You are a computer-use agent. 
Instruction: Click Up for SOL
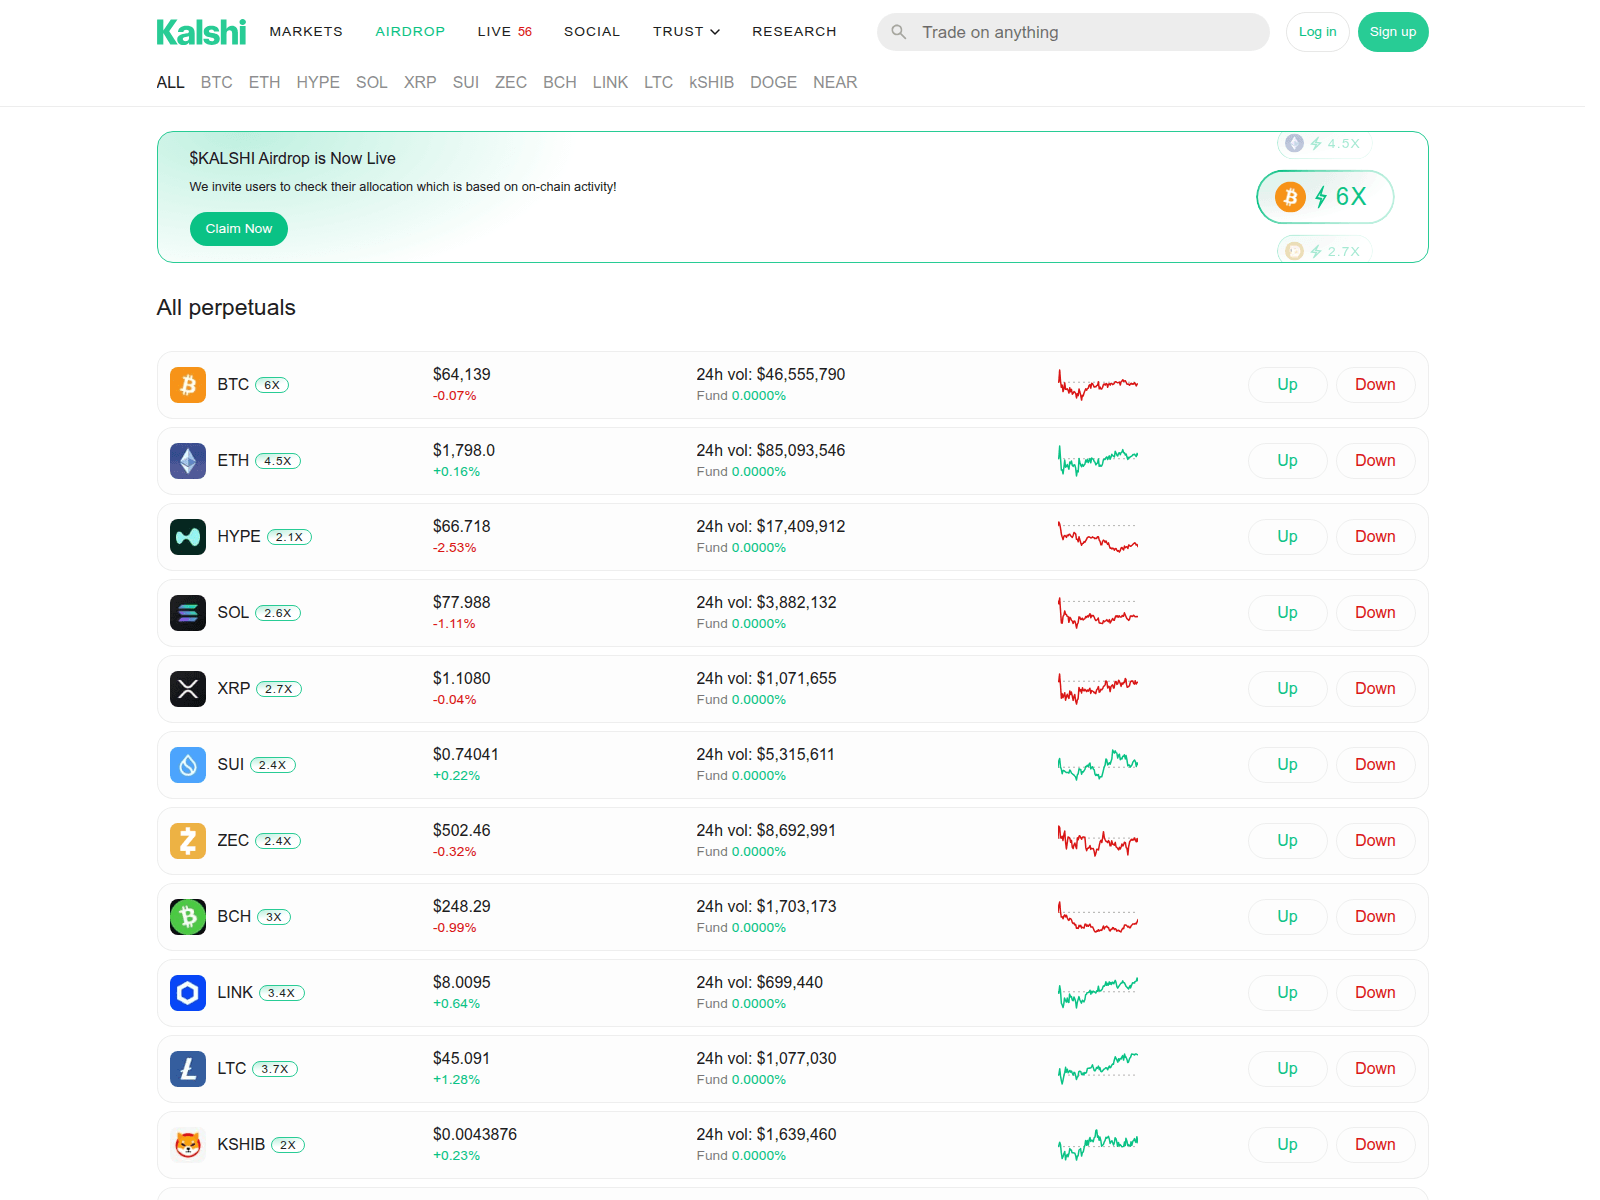[1288, 613]
